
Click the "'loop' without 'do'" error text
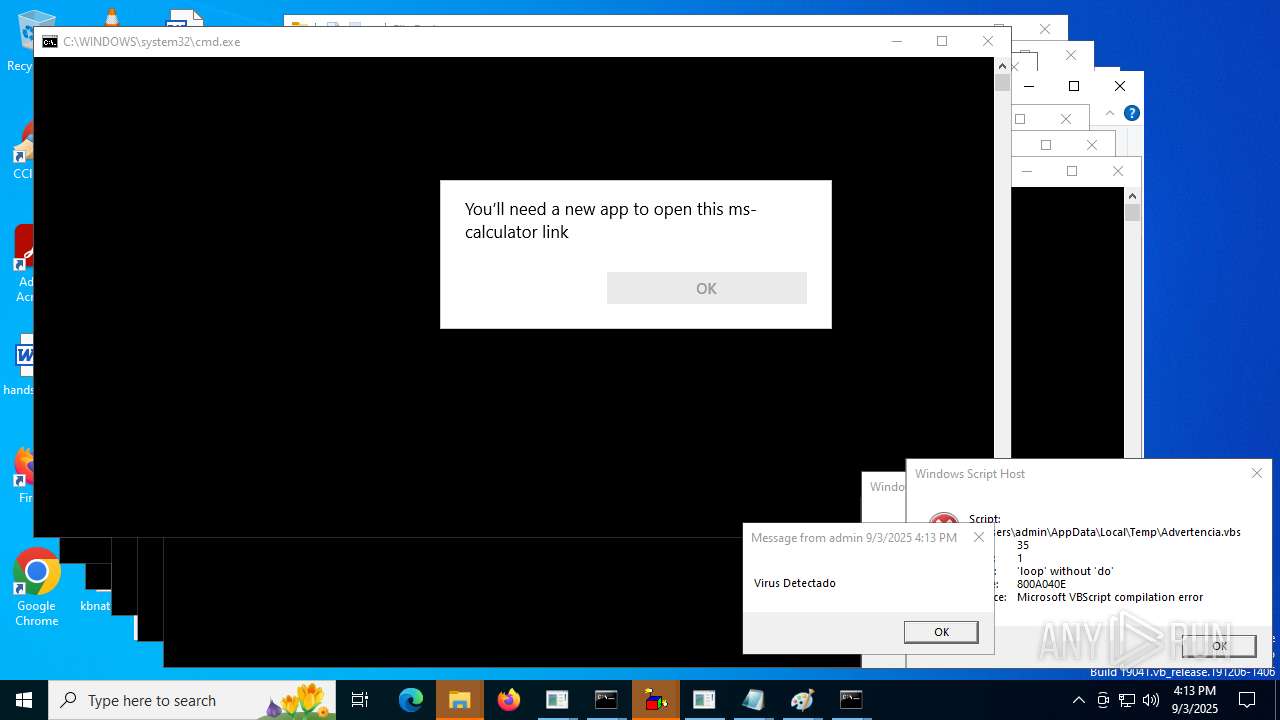point(1065,571)
